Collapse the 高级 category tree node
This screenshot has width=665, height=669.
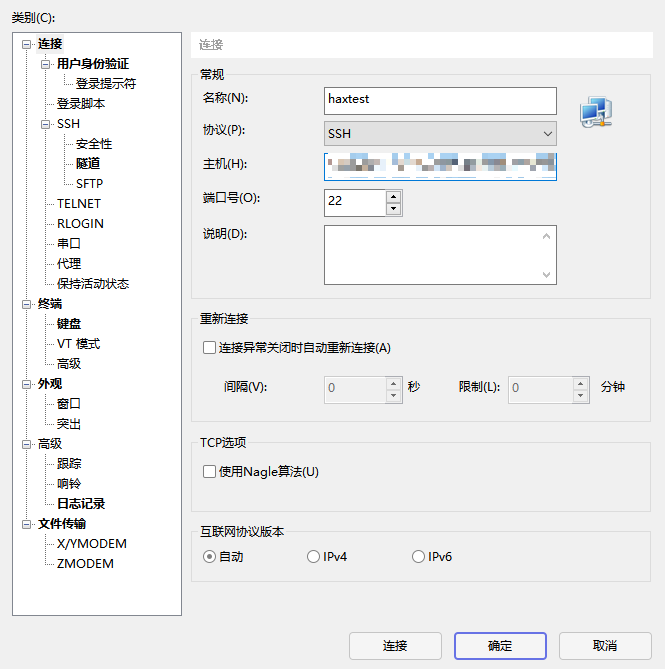26,444
